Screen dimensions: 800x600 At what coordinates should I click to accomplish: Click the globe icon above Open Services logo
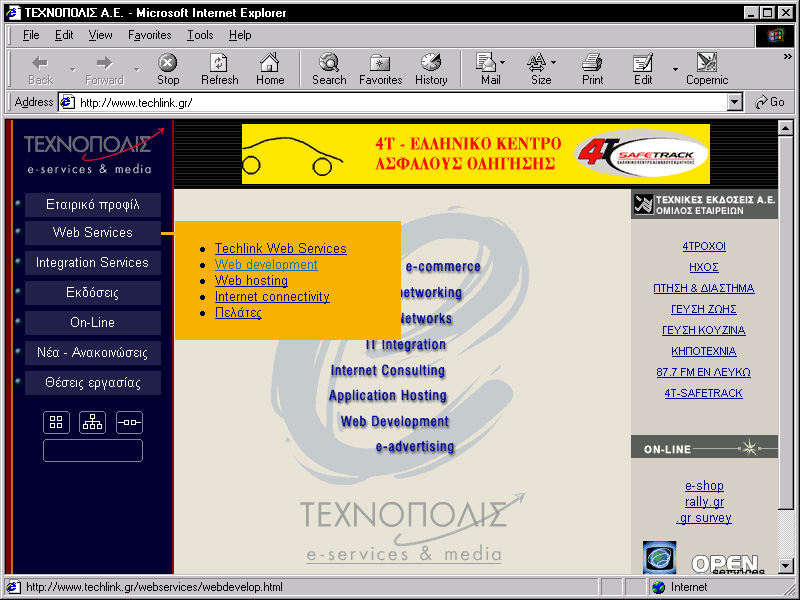pos(659,557)
